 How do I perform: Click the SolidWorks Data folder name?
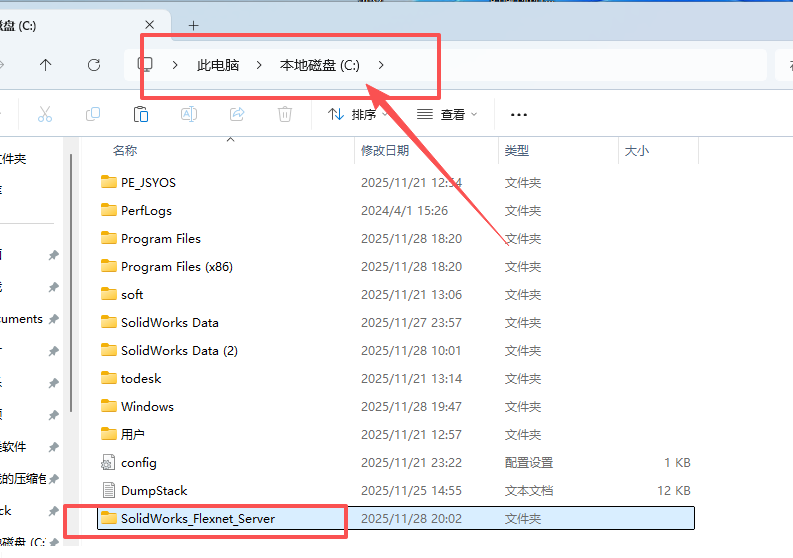169,323
